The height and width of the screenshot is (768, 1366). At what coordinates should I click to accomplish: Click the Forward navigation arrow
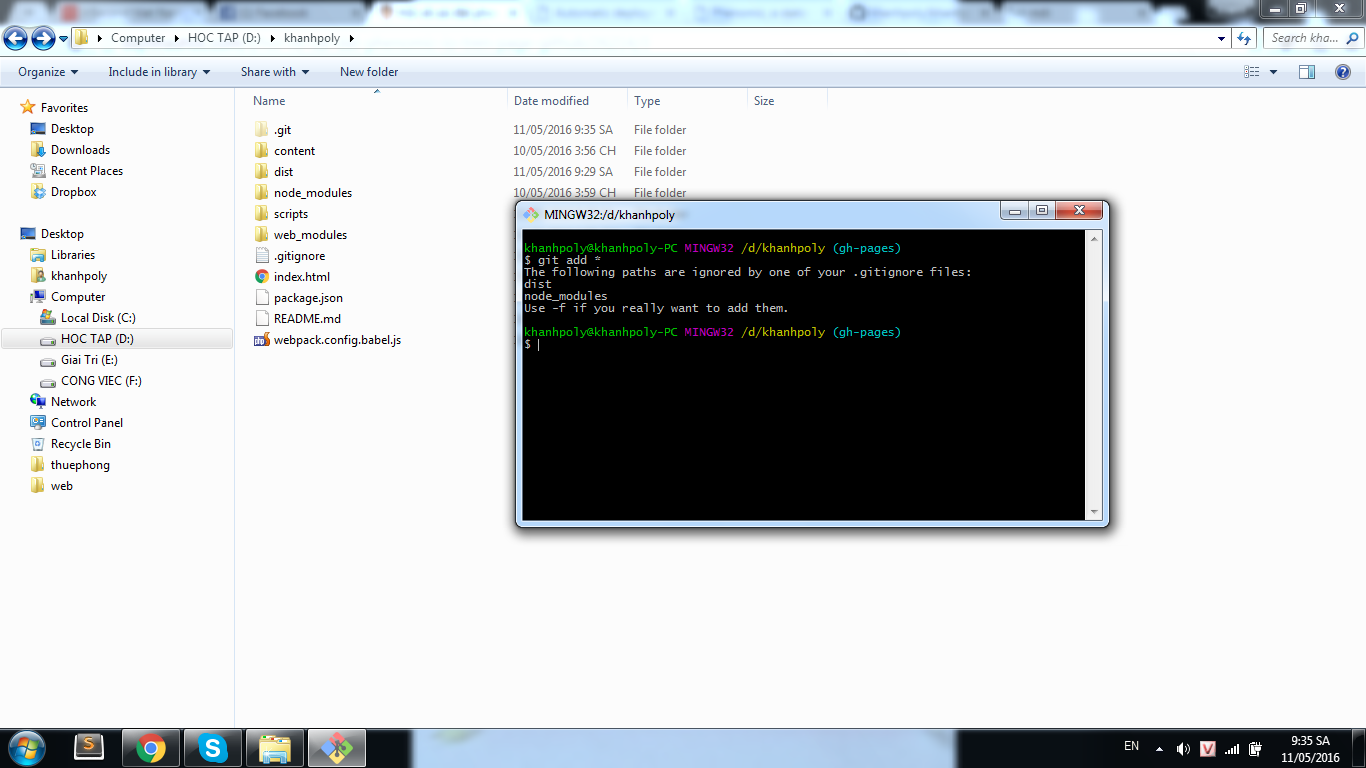click(43, 38)
